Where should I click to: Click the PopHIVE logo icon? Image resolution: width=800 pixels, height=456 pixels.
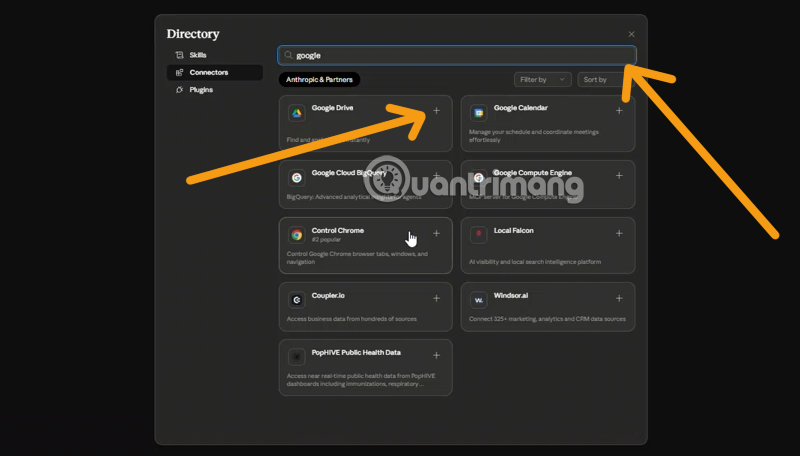(296, 357)
